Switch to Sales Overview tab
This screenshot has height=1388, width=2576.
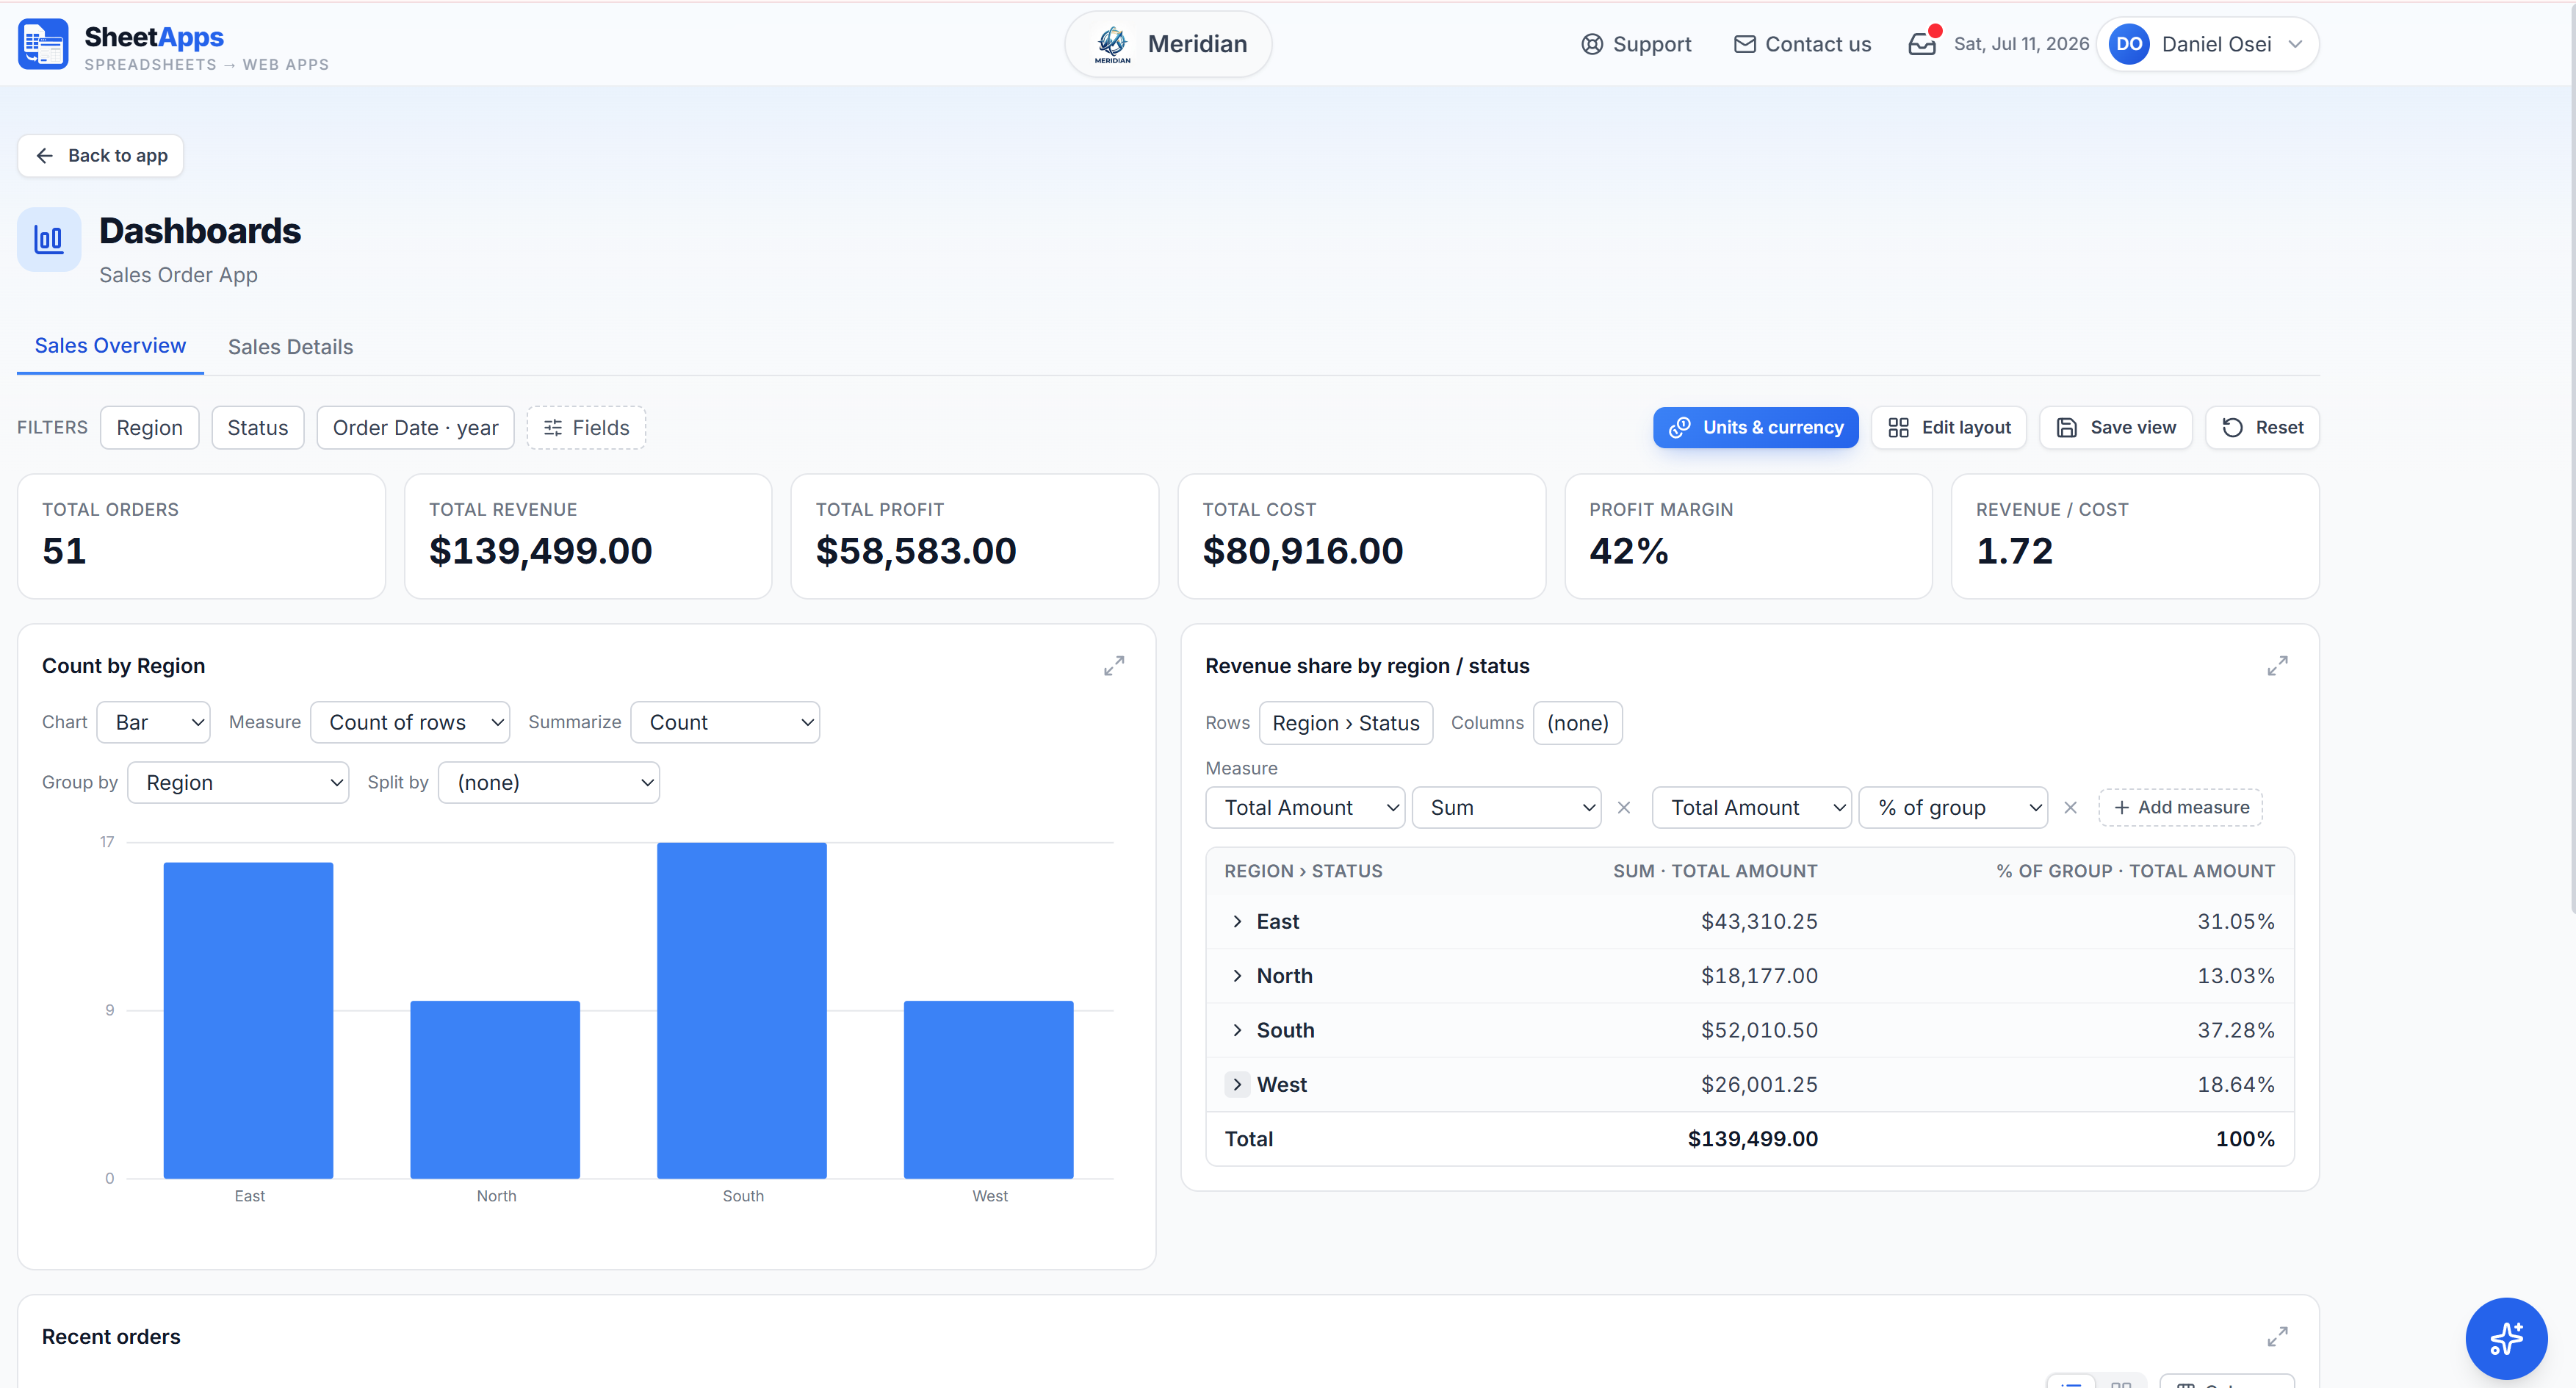(110, 346)
